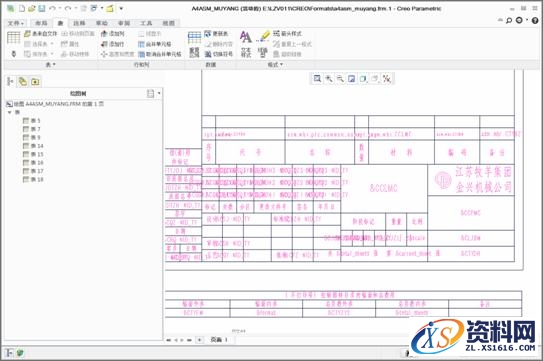Screen dimensions: 543x361
Task: Click Arrow Style (箭头样式) button
Action: pos(287,34)
